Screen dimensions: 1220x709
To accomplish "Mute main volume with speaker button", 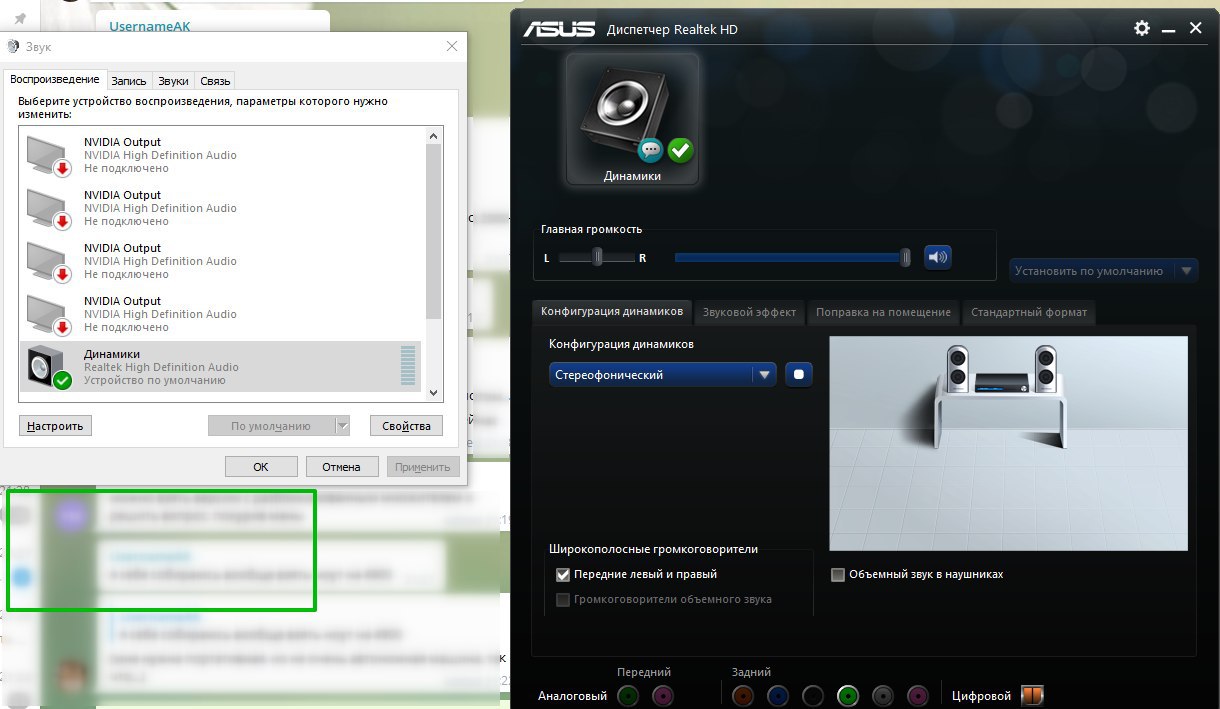I will click(938, 257).
